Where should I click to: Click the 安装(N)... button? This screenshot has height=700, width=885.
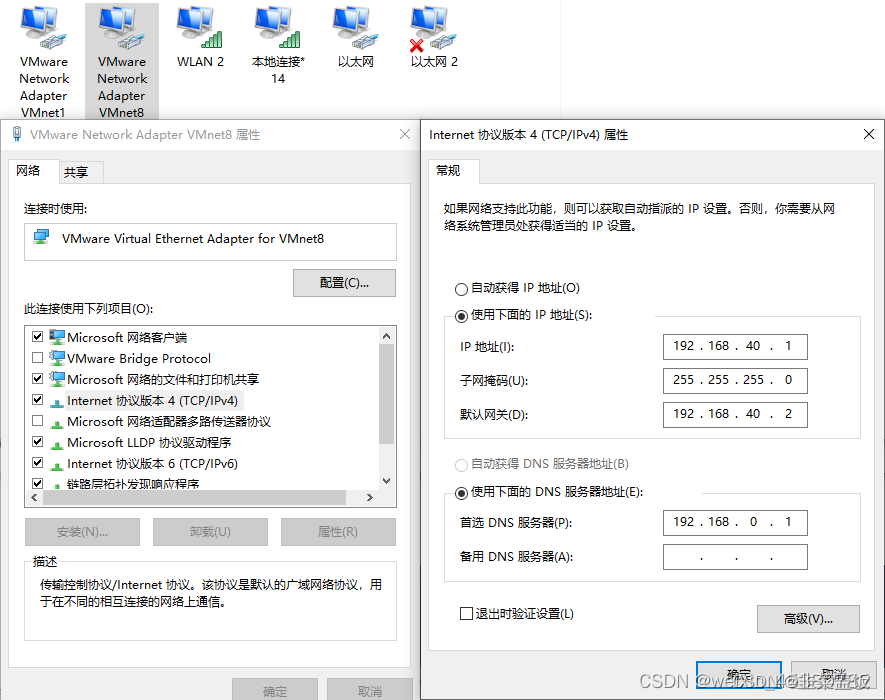coord(82,532)
